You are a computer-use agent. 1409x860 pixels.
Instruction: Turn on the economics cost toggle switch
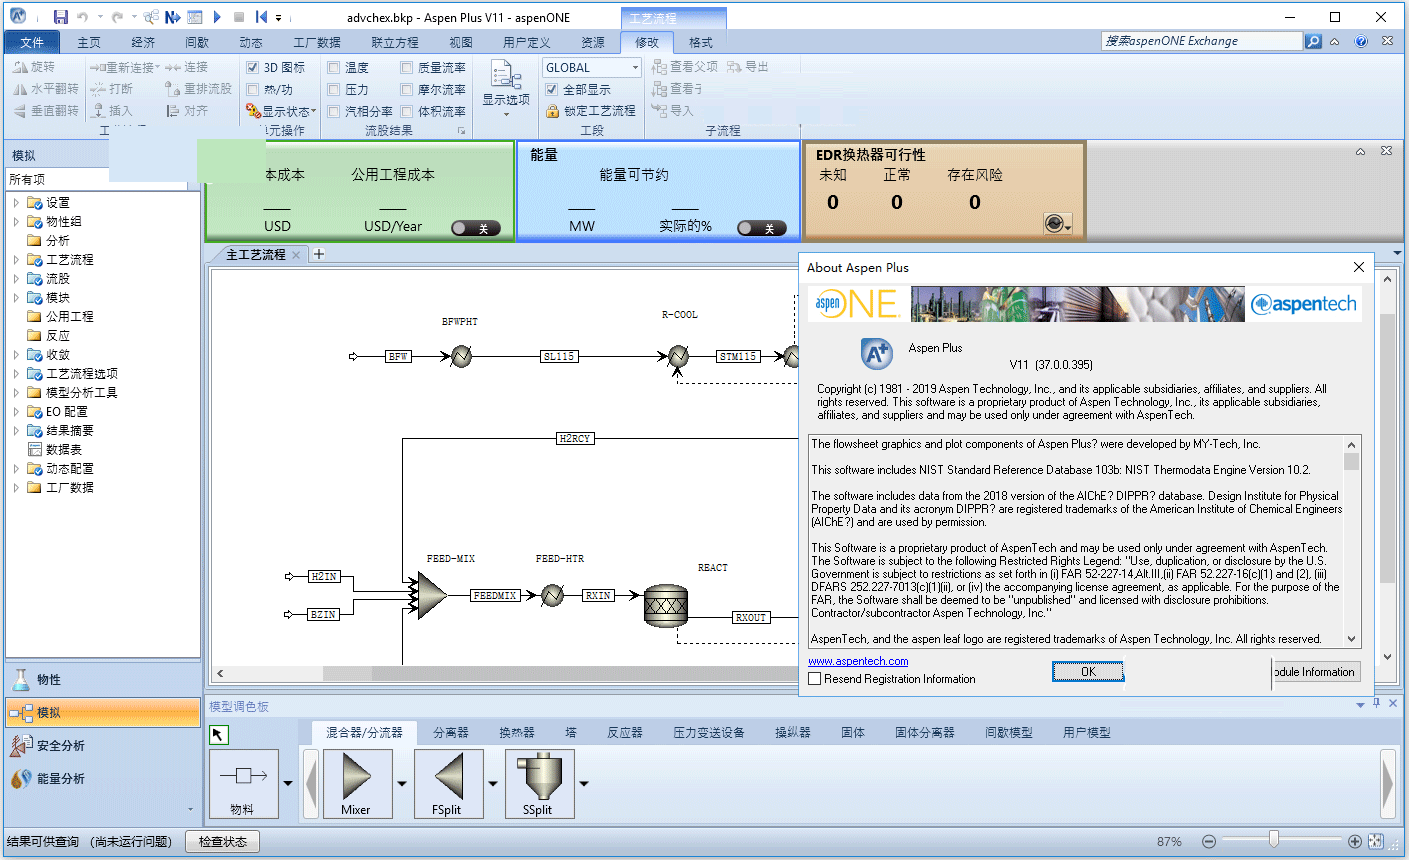click(x=475, y=228)
